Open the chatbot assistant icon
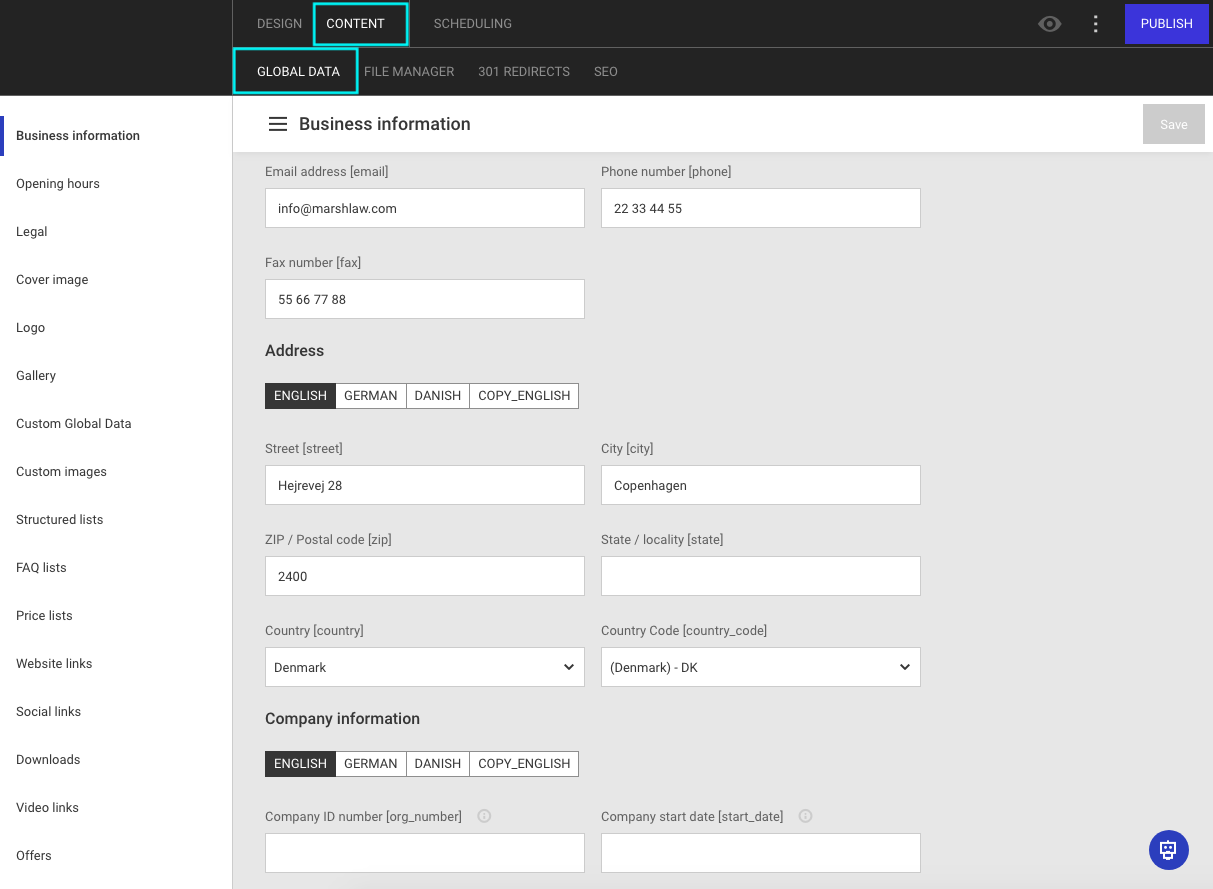The width and height of the screenshot is (1213, 889). tap(1168, 850)
